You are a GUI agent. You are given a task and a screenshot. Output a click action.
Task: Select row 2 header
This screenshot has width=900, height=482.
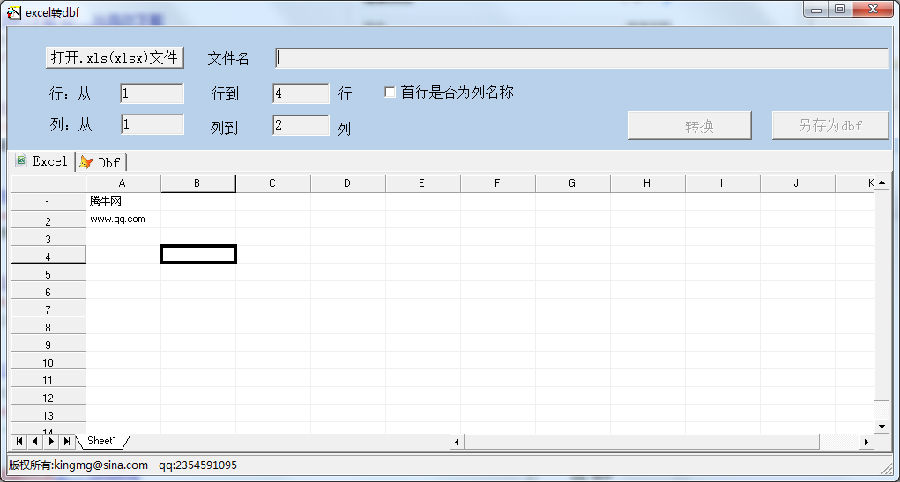tap(48, 221)
